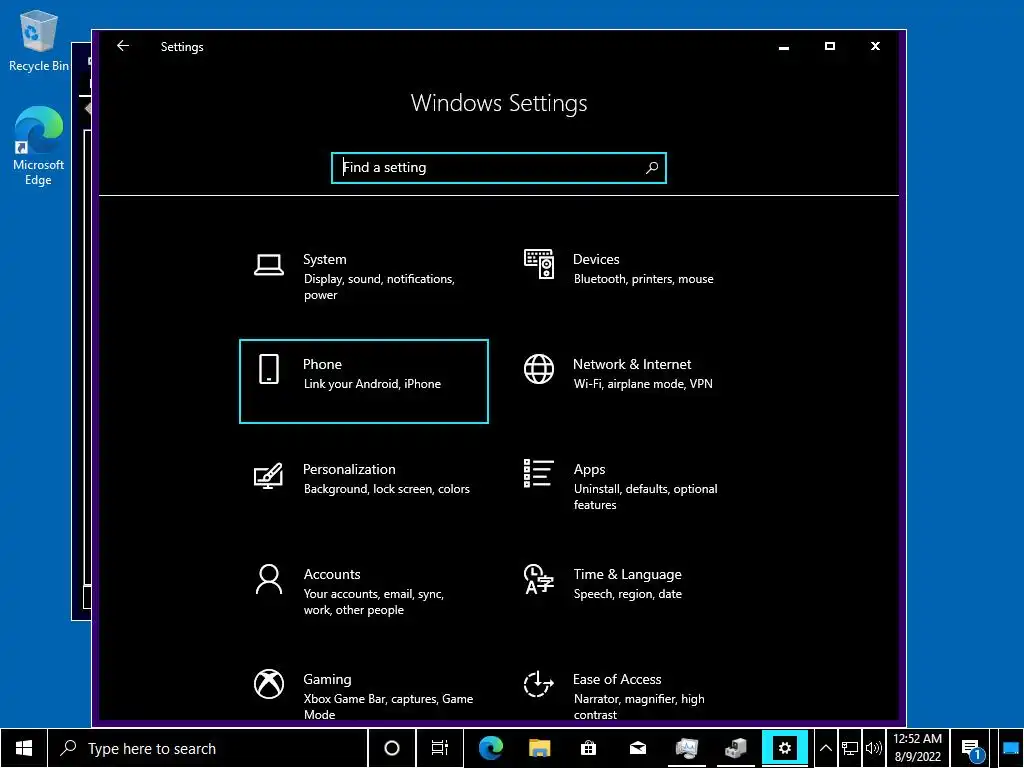Open the Devices category title
Screen dimensions: 1024x768
click(596, 259)
